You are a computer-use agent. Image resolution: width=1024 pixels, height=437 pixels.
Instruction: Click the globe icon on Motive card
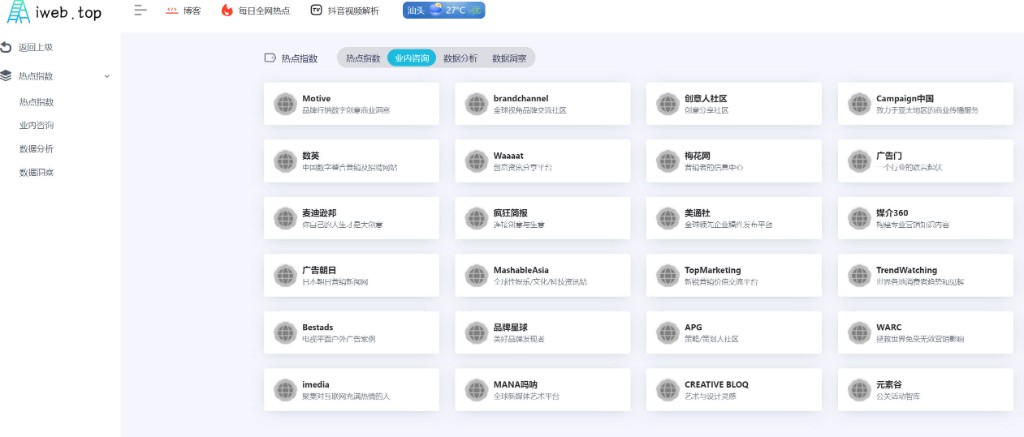point(285,104)
